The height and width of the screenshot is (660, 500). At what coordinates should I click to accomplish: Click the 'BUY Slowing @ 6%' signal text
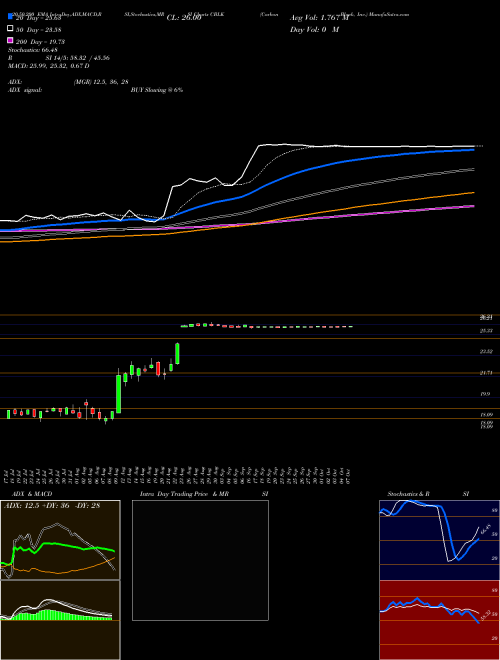click(x=157, y=90)
